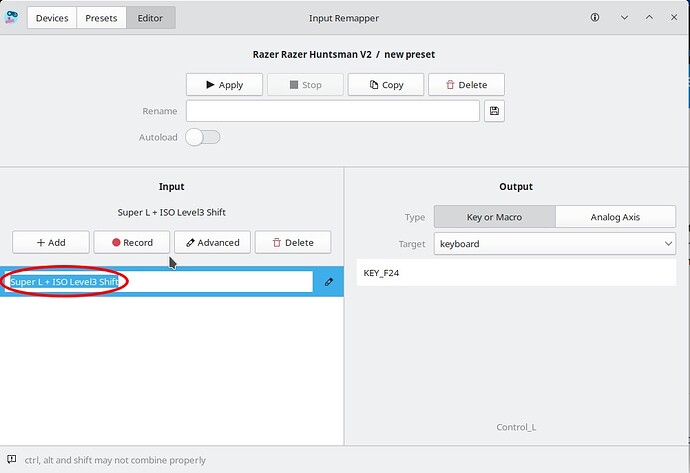Open Advanced input settings
This screenshot has height=473, width=690.
pos(213,242)
